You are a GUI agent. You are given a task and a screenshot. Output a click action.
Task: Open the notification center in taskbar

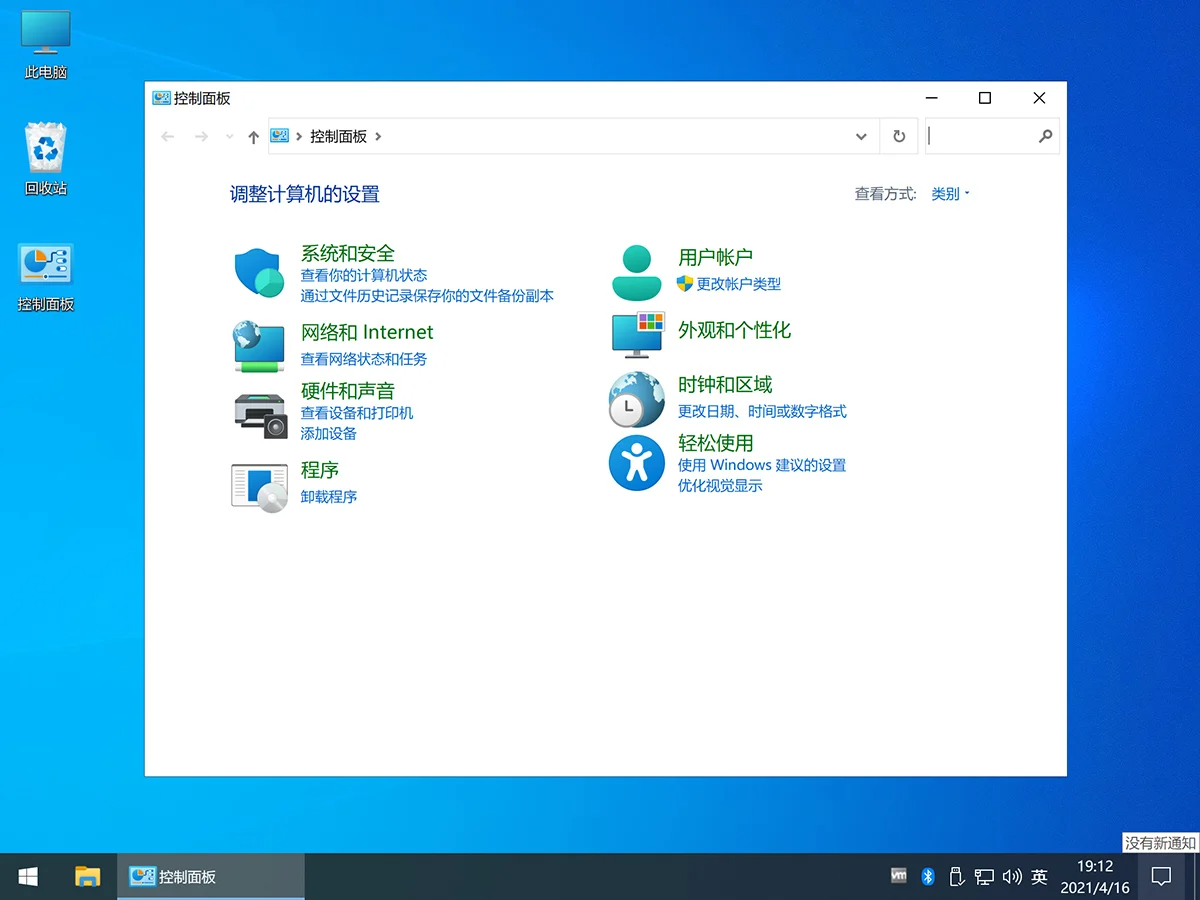click(x=1160, y=876)
